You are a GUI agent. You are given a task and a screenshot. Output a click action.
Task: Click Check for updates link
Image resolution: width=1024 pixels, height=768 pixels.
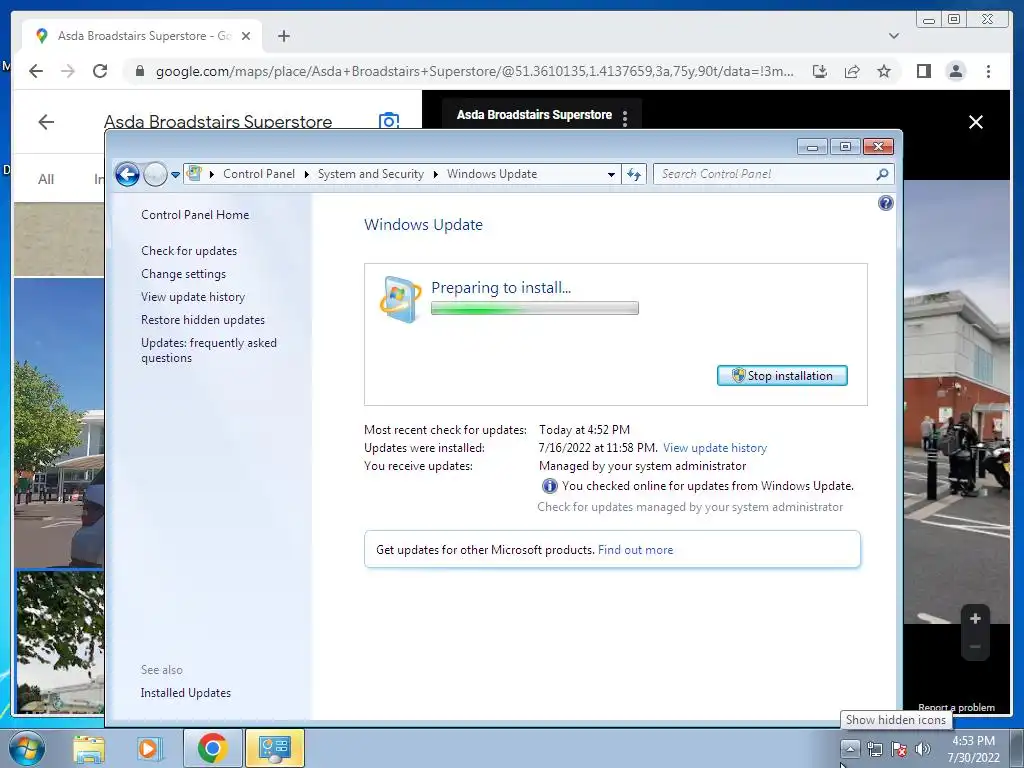[x=189, y=251]
